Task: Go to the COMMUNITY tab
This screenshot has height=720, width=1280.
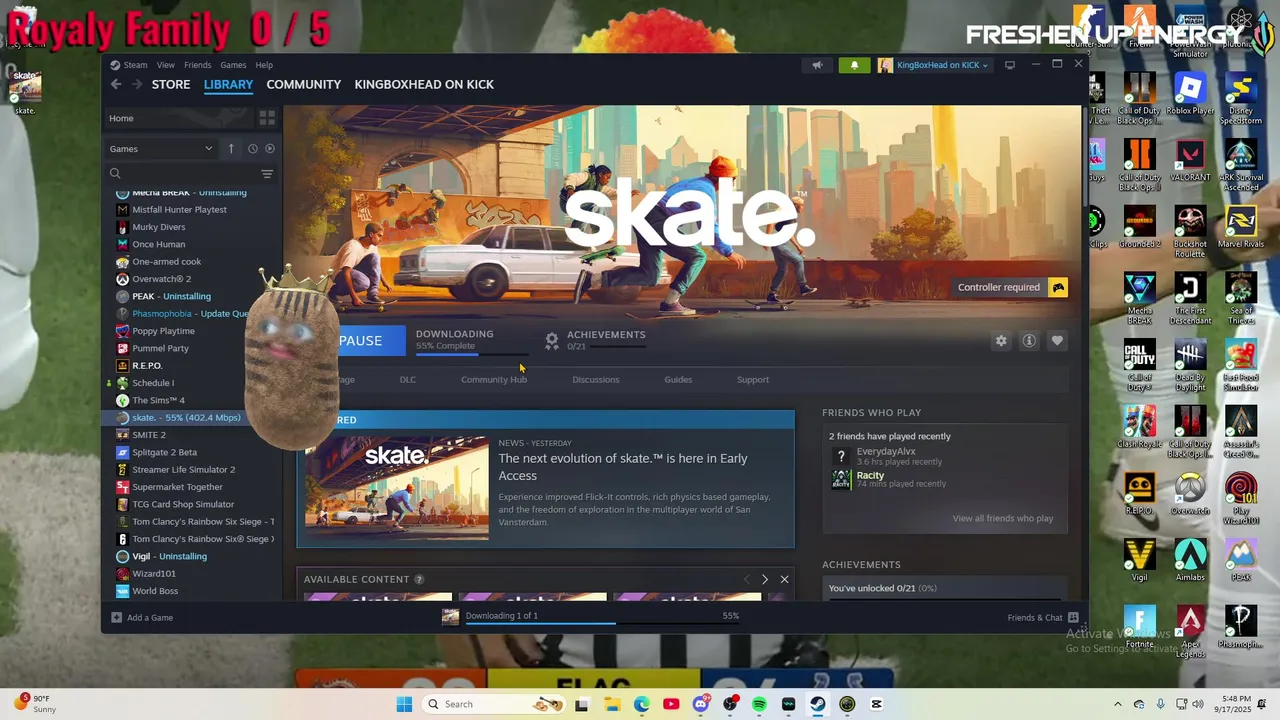Action: pyautogui.click(x=304, y=84)
